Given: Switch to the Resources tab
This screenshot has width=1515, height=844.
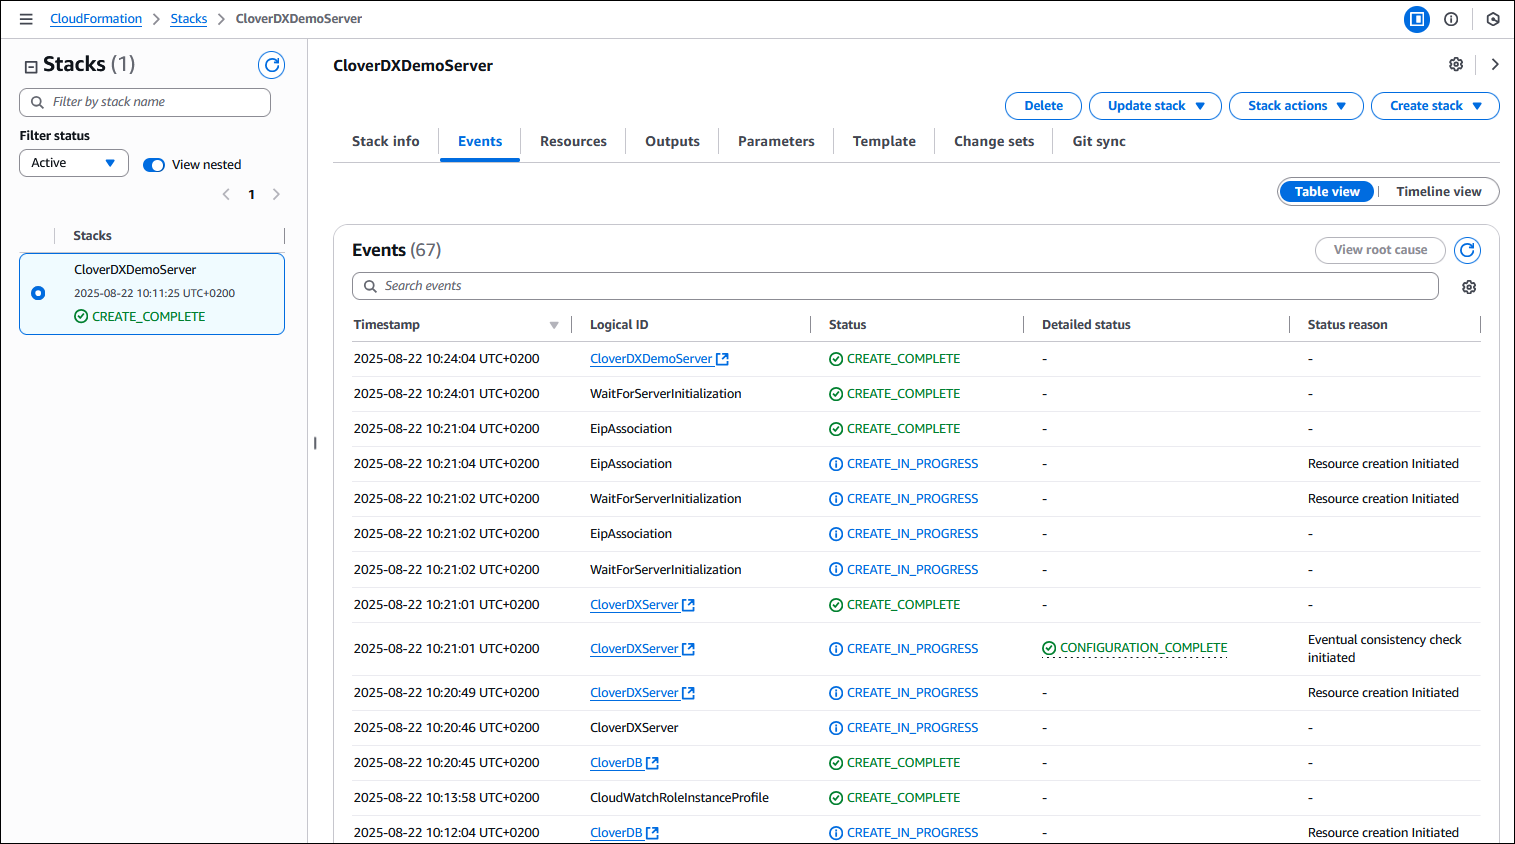Looking at the screenshot, I should (572, 141).
